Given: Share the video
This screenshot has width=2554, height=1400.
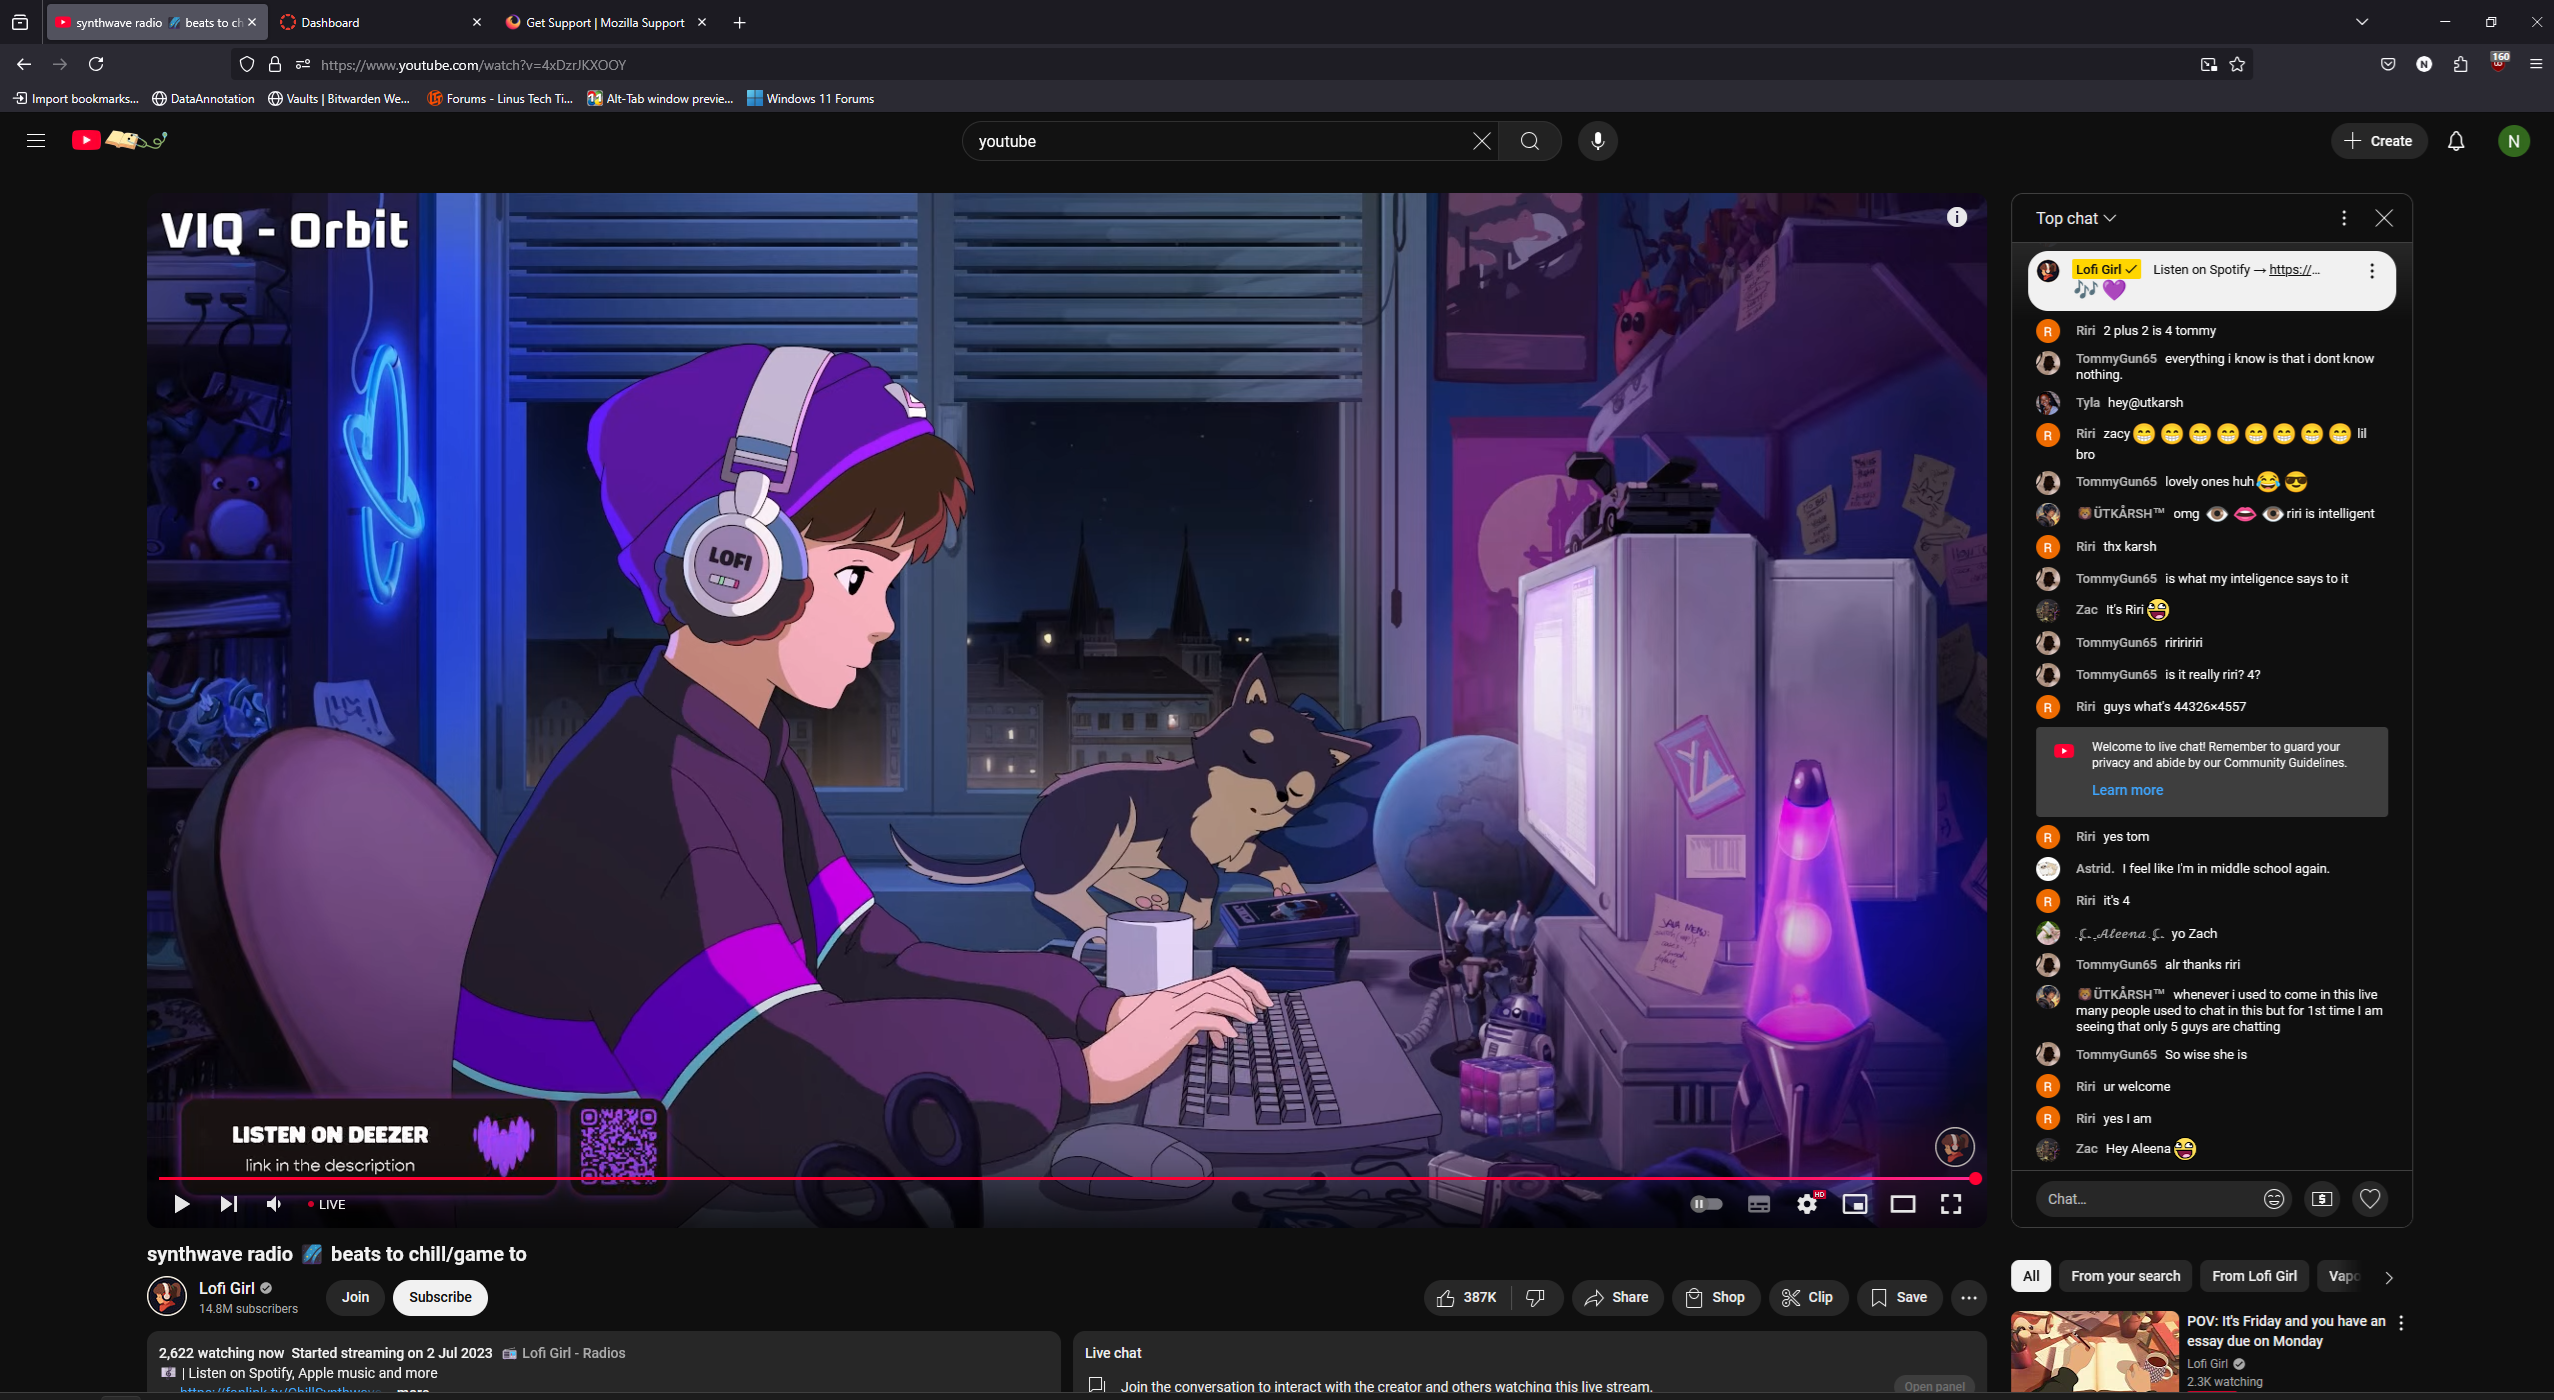Looking at the screenshot, I should 1616,1298.
